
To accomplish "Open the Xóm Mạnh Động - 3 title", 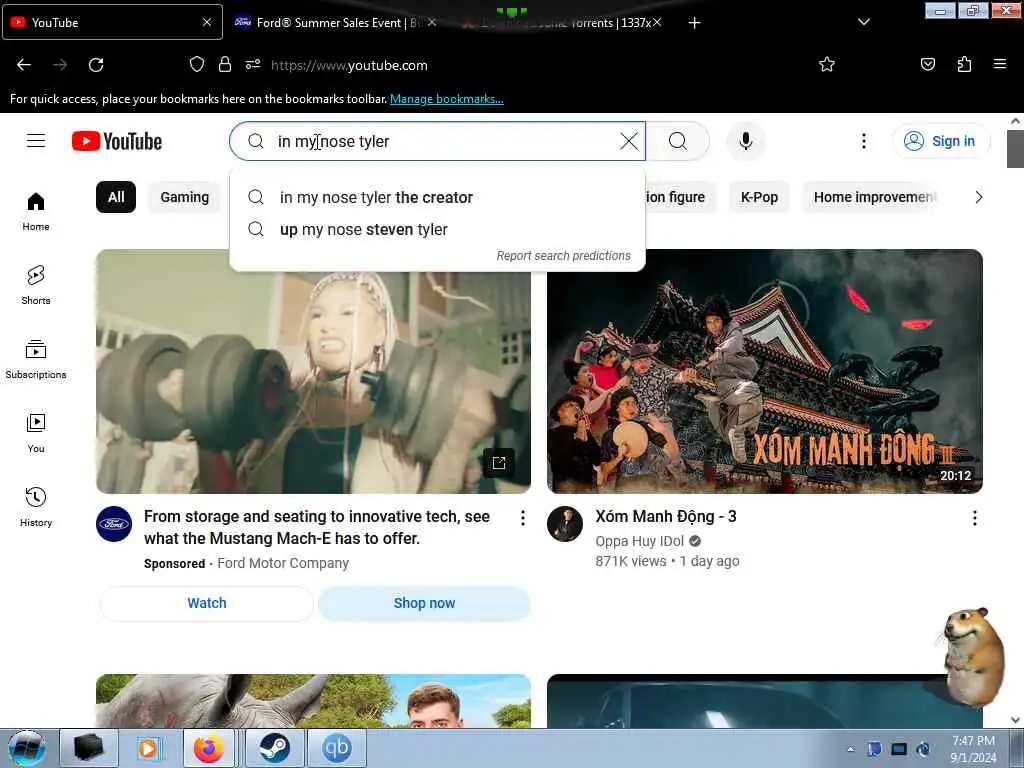I will point(666,517).
